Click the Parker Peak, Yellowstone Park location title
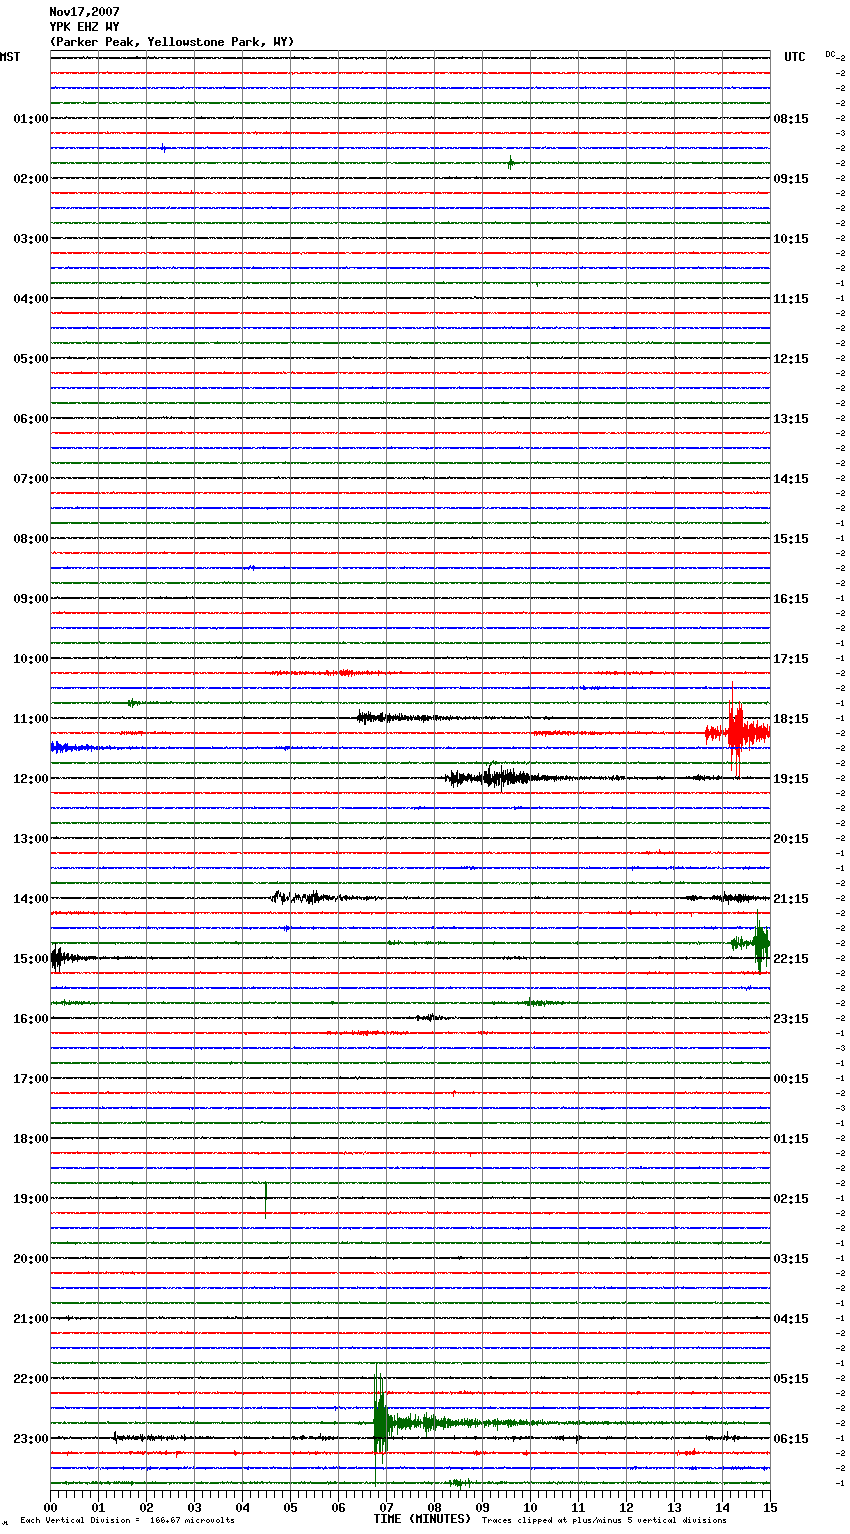 (172, 42)
